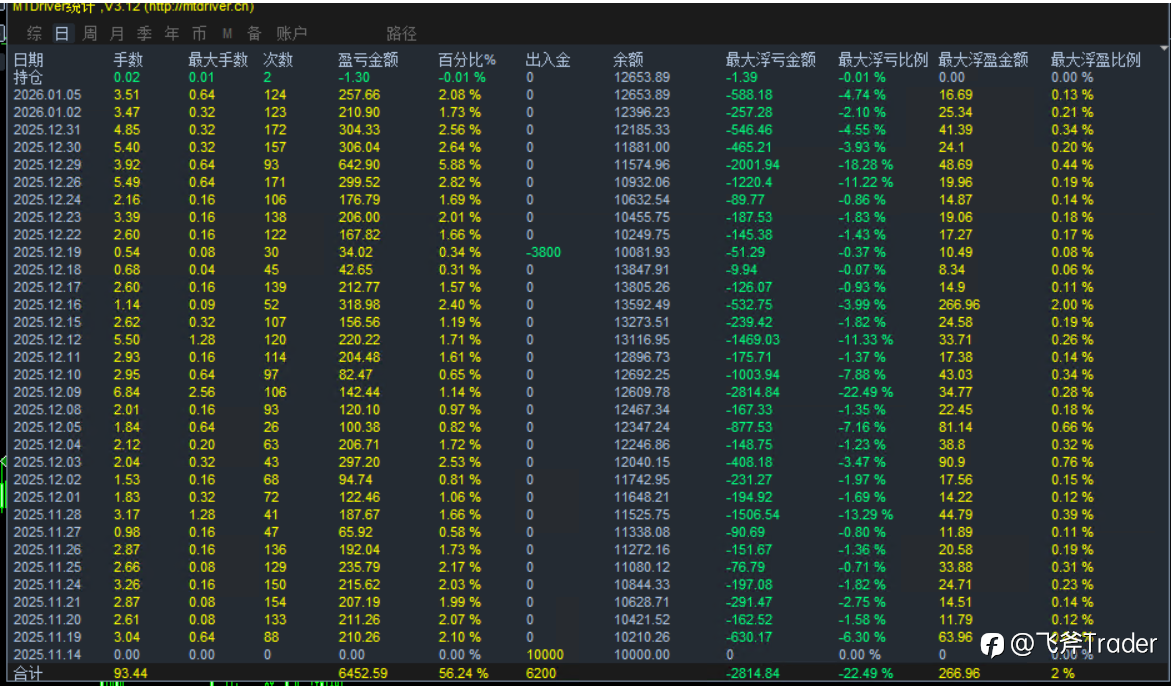The width and height of the screenshot is (1171, 686).
Task: Click the 2.00 % floating profit ratio
Action: click(1072, 305)
